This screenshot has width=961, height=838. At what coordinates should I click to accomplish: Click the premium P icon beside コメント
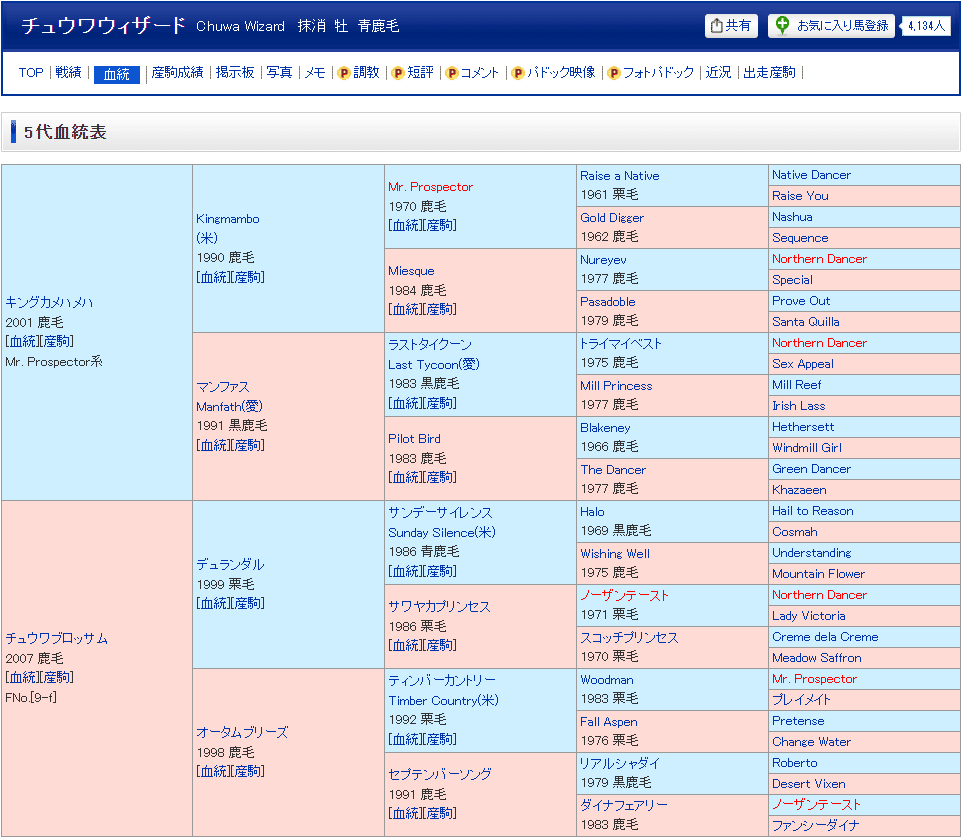coord(452,73)
